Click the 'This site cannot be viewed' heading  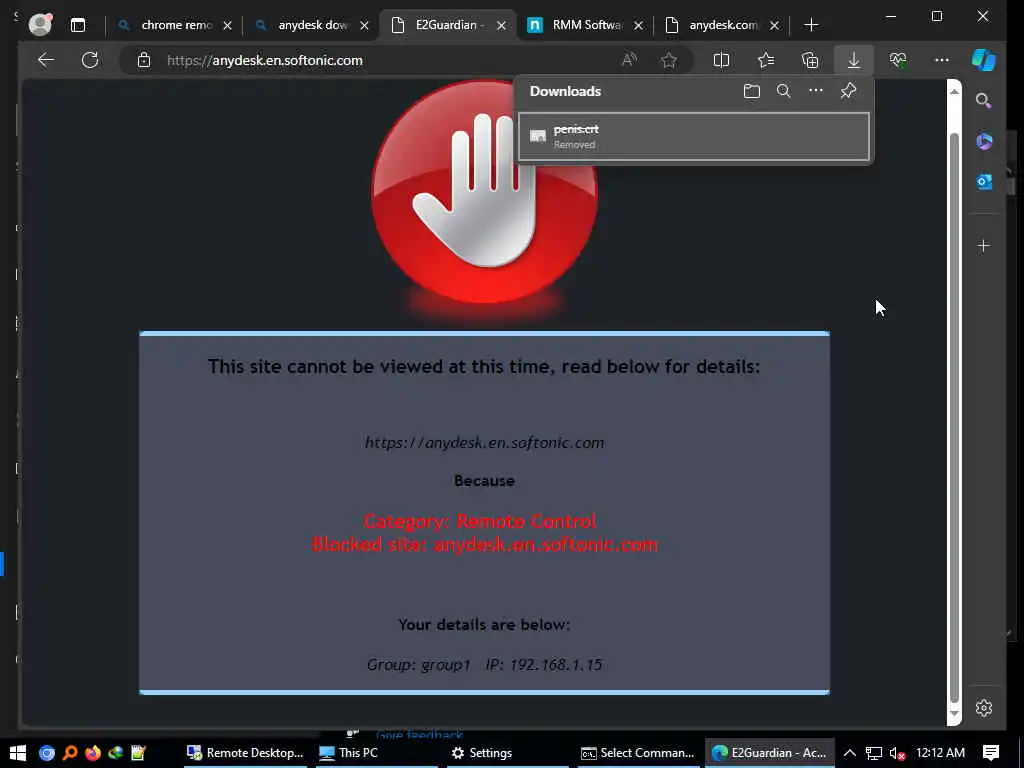[484, 367]
